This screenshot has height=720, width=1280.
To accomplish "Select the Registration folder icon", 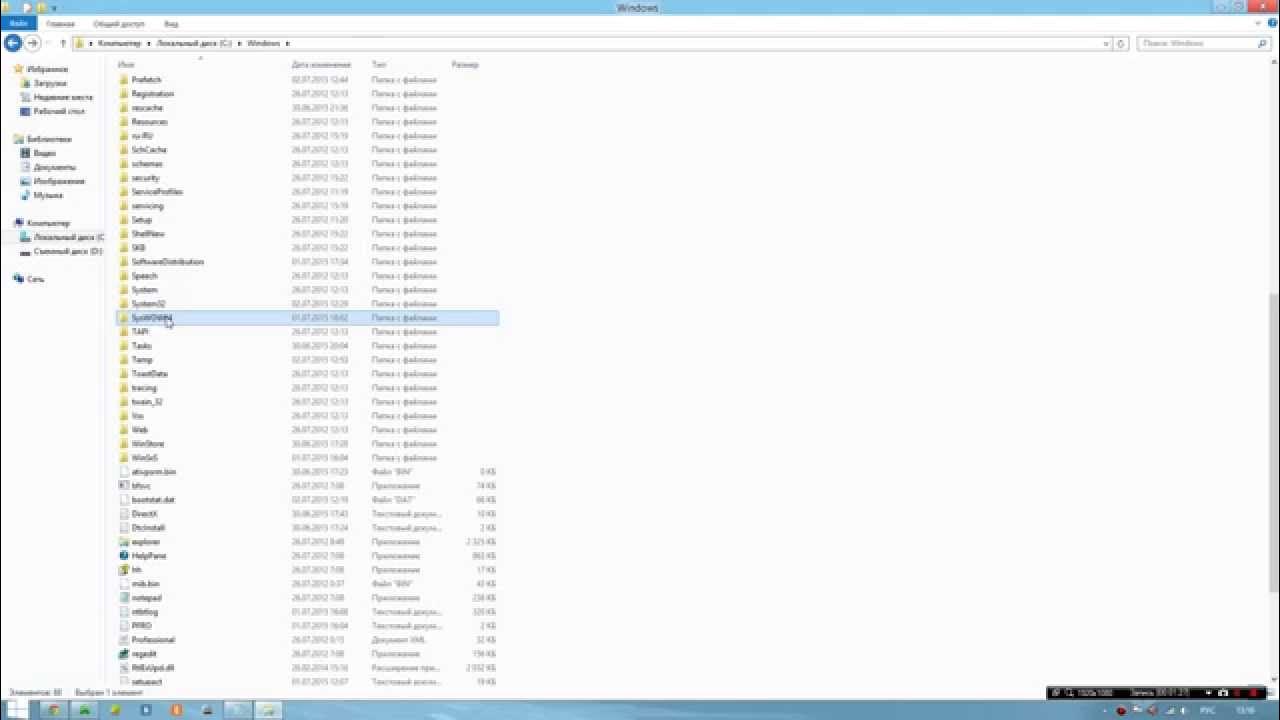I will coord(124,93).
